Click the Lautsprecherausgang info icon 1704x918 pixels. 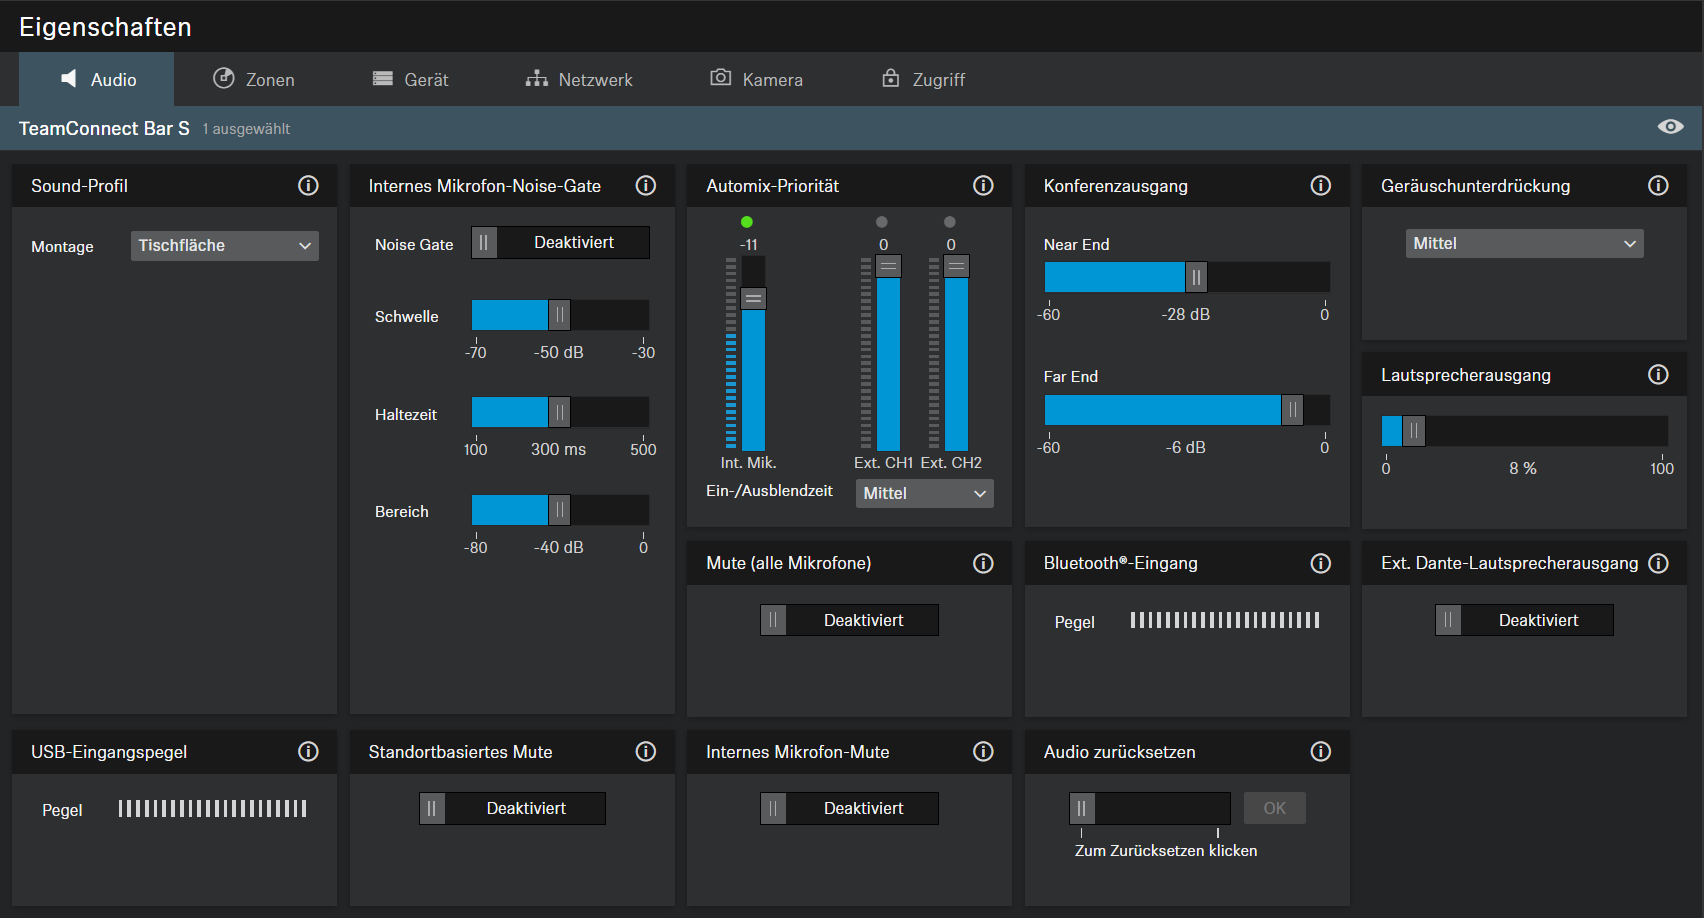click(x=1658, y=375)
